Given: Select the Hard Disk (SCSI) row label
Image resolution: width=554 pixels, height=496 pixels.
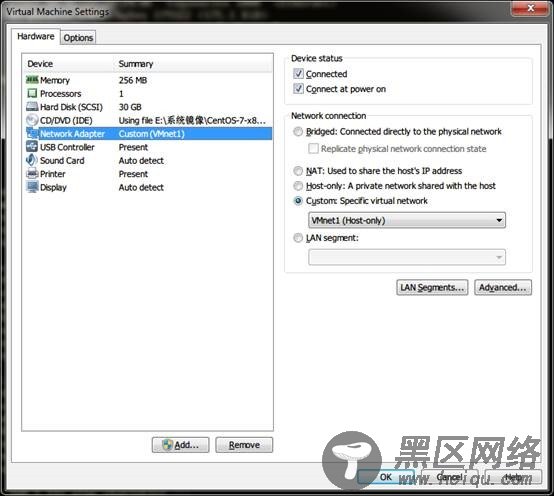Looking at the screenshot, I should (x=71, y=107).
